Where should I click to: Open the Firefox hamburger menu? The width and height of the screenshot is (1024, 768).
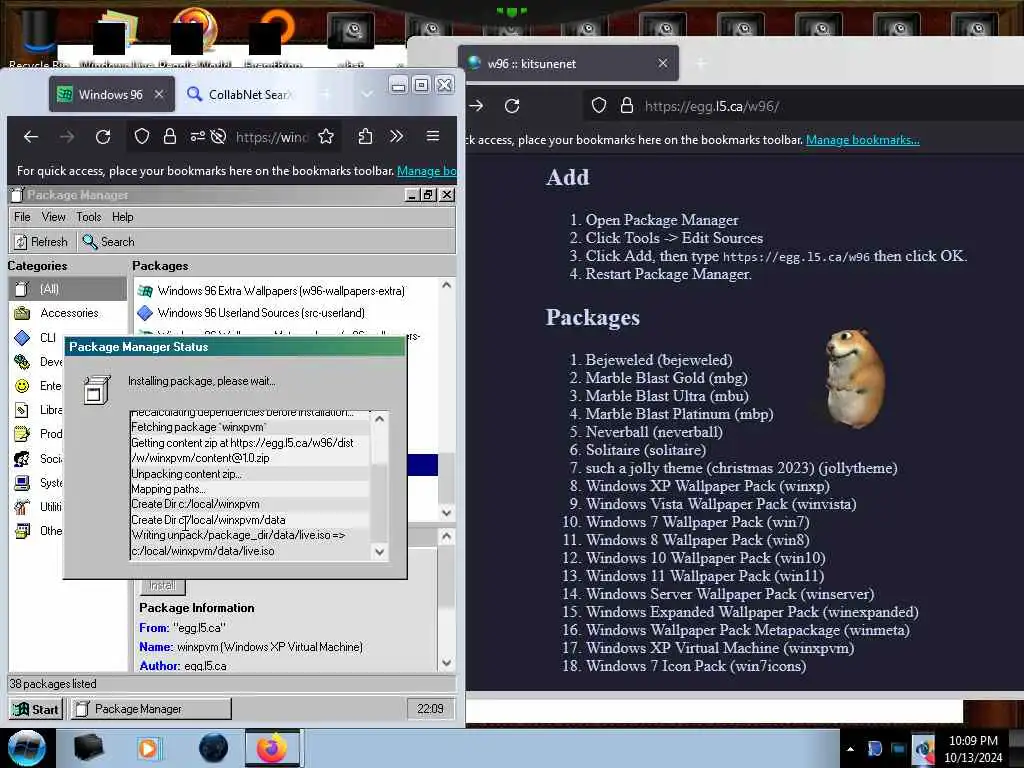pyautogui.click(x=432, y=136)
